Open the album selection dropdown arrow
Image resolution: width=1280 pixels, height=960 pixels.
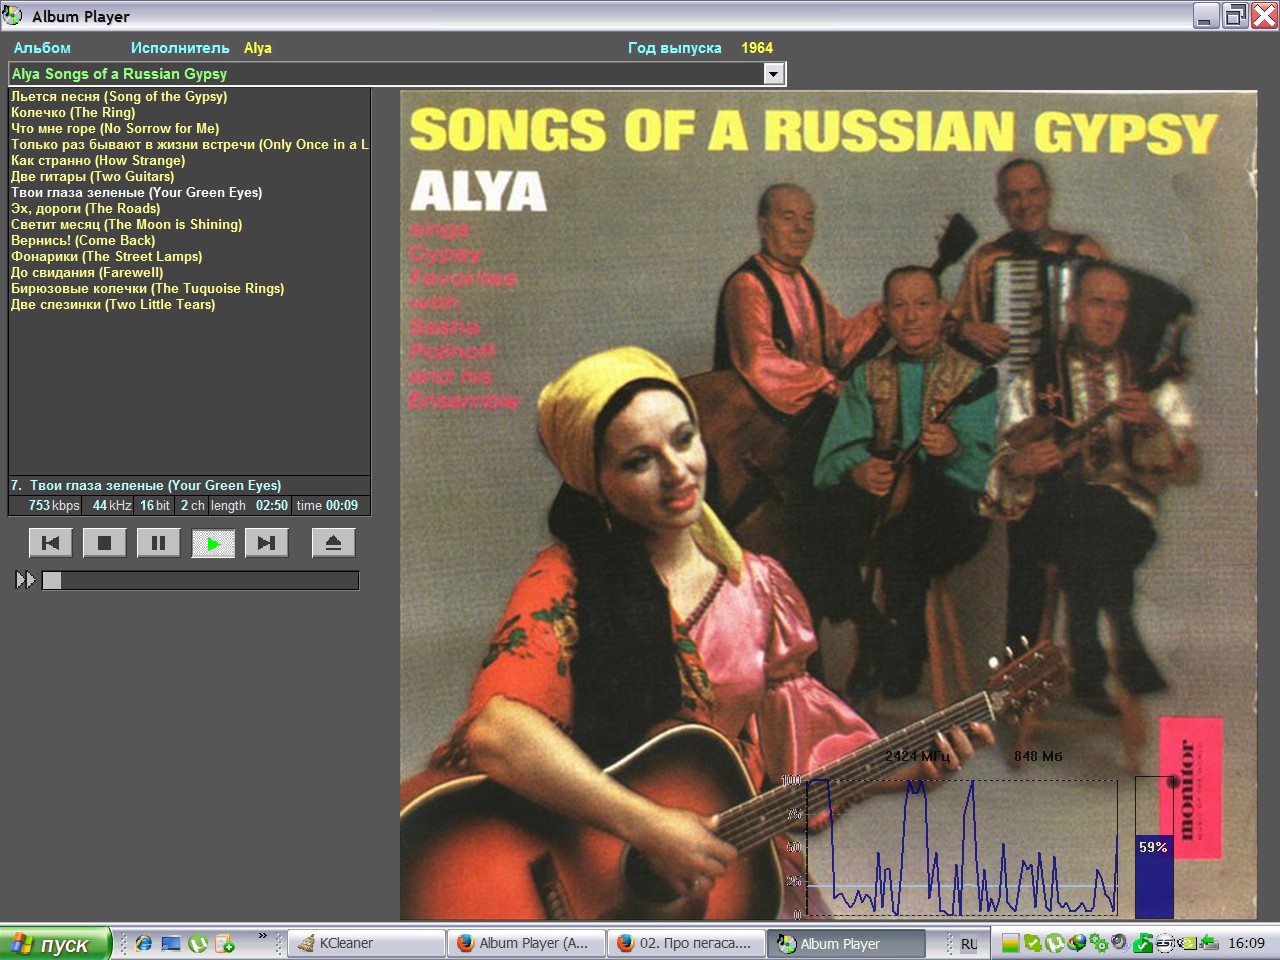pyautogui.click(x=774, y=74)
